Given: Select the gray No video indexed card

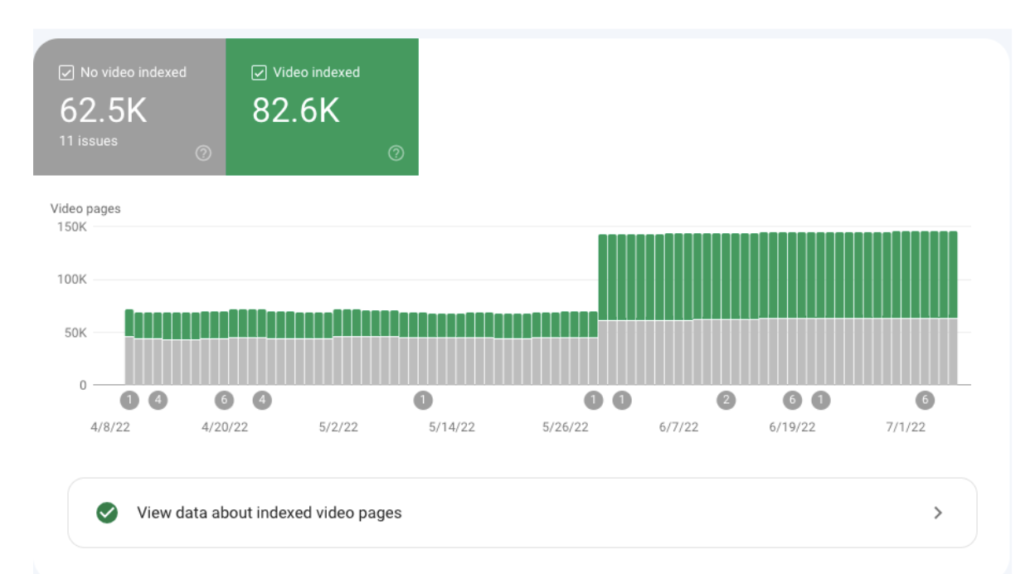Looking at the screenshot, I should (129, 106).
